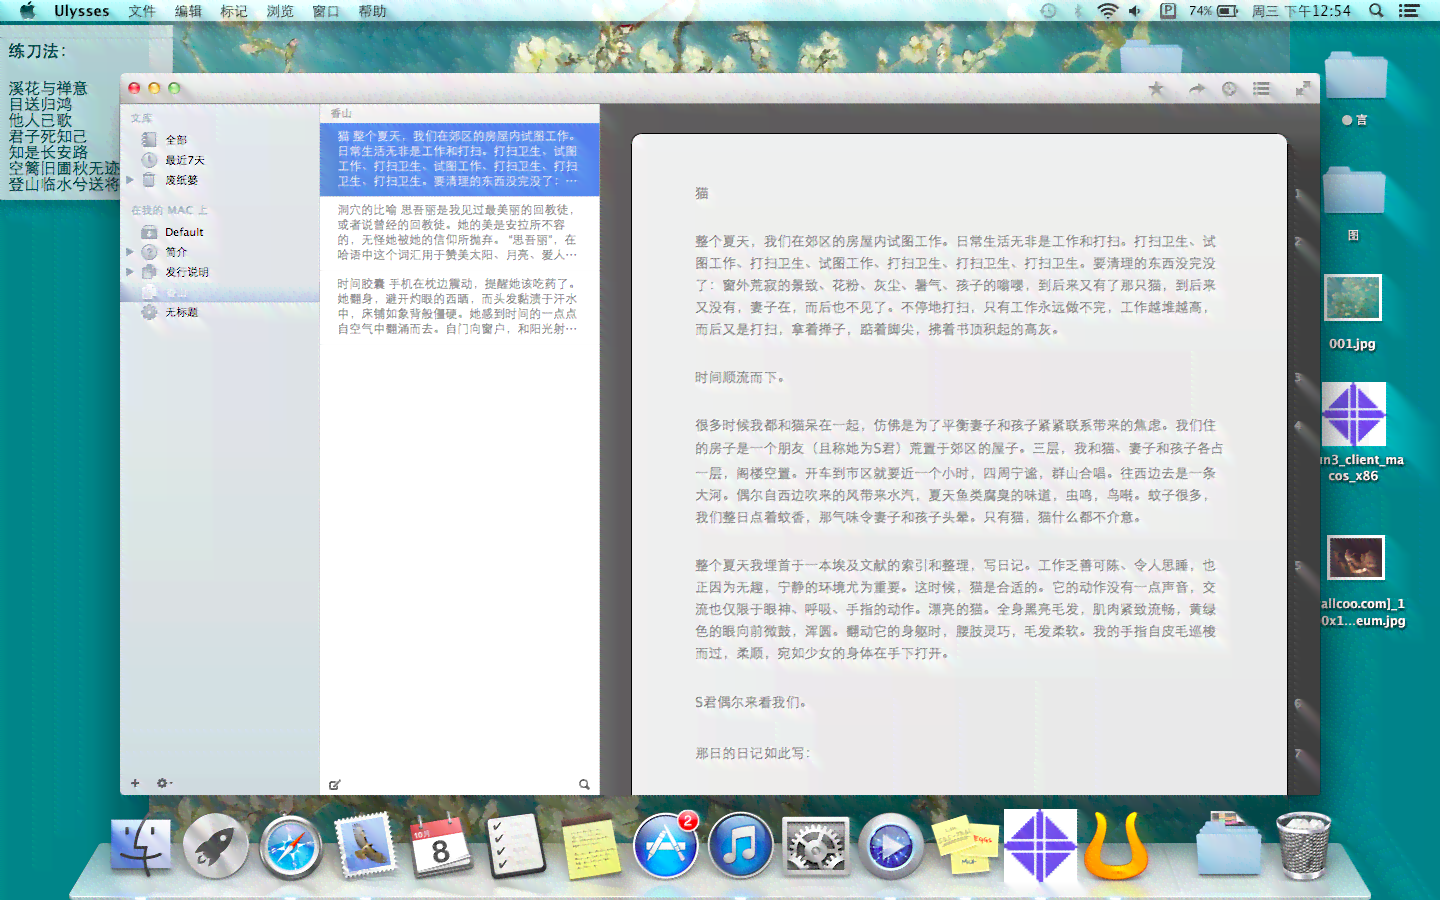Open the sheet starting with 猫 整个夏天

pyautogui.click(x=460, y=159)
